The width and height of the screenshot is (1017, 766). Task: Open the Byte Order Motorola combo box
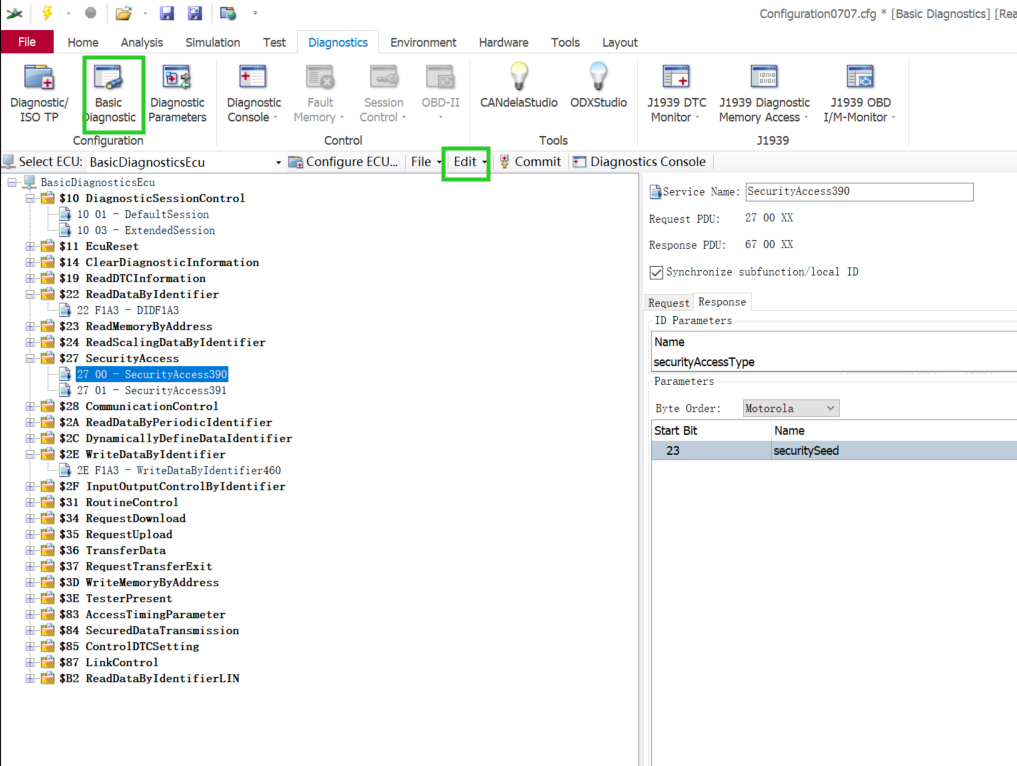(791, 409)
